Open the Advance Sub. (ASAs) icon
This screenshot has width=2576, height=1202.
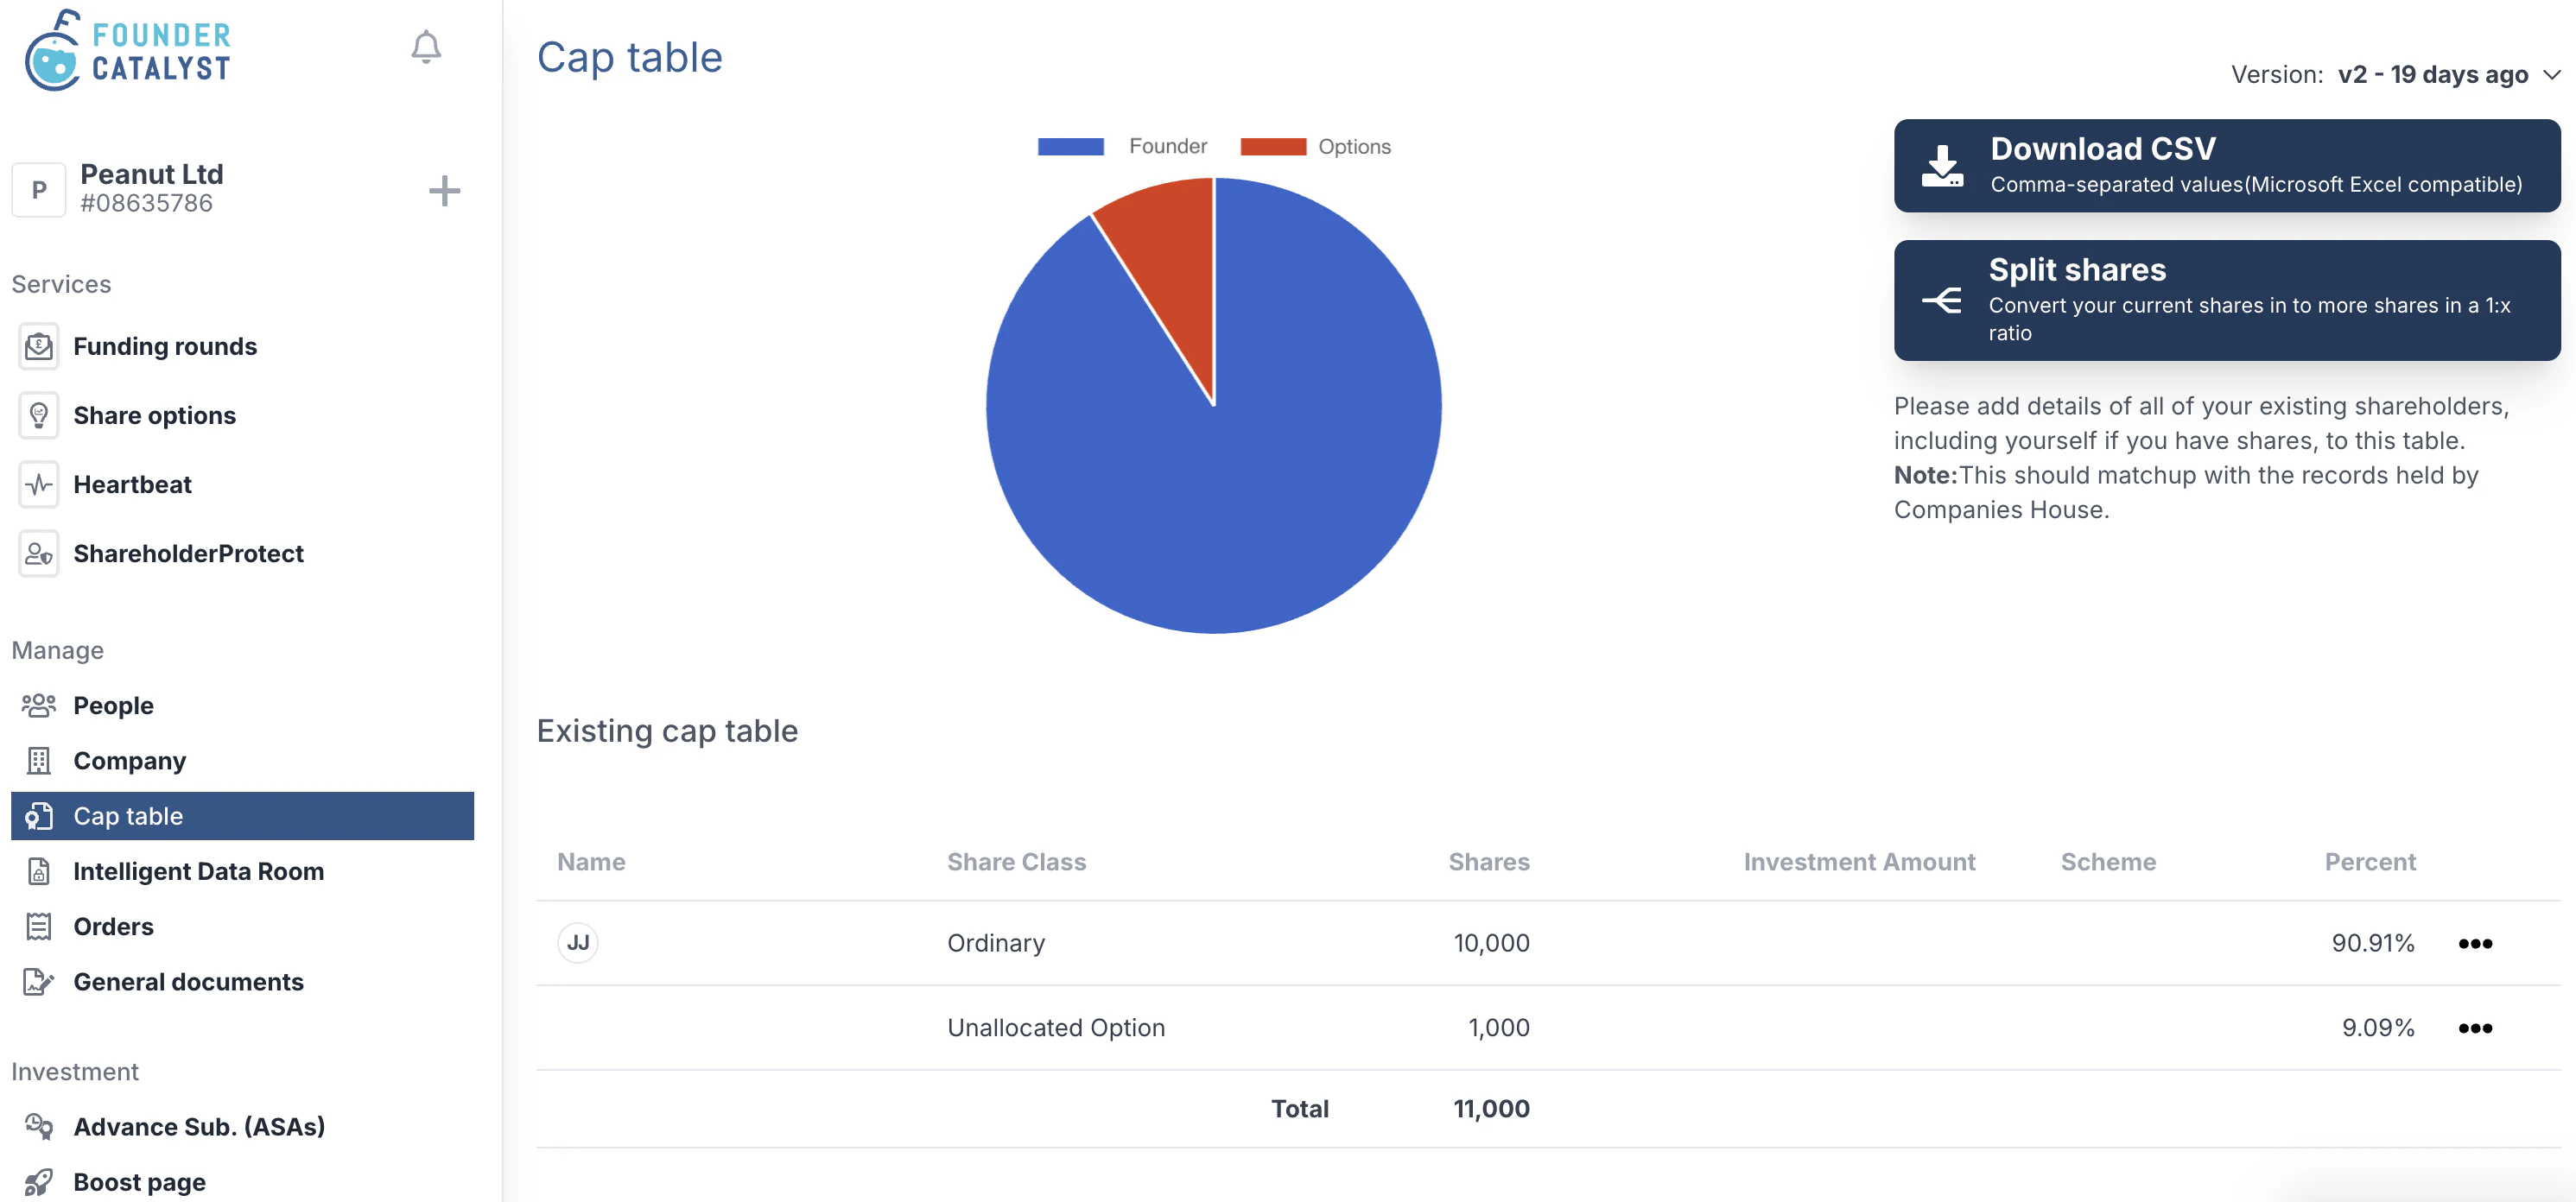tap(38, 1126)
